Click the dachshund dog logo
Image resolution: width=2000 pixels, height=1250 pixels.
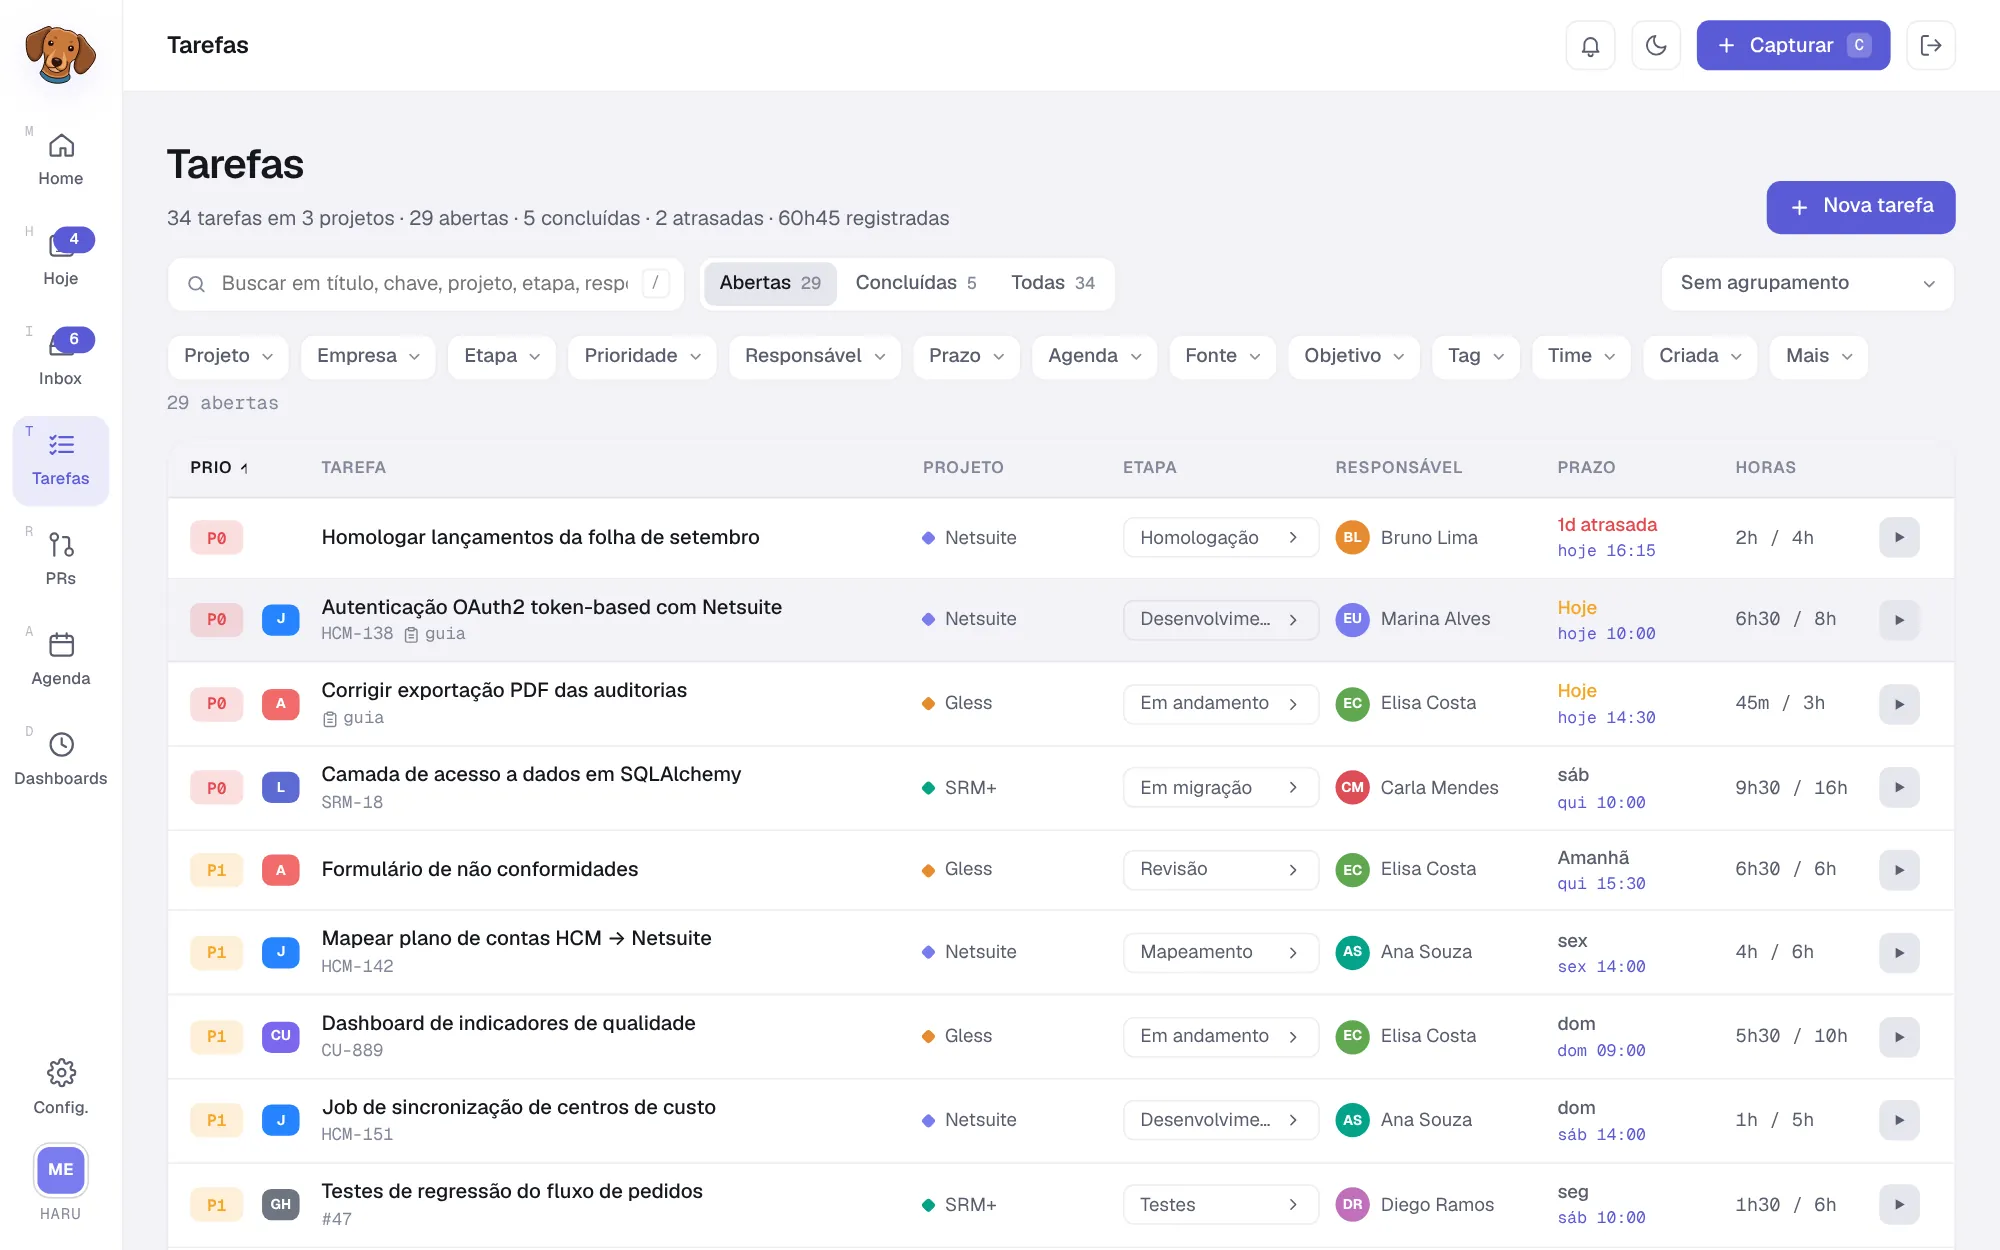[60, 53]
